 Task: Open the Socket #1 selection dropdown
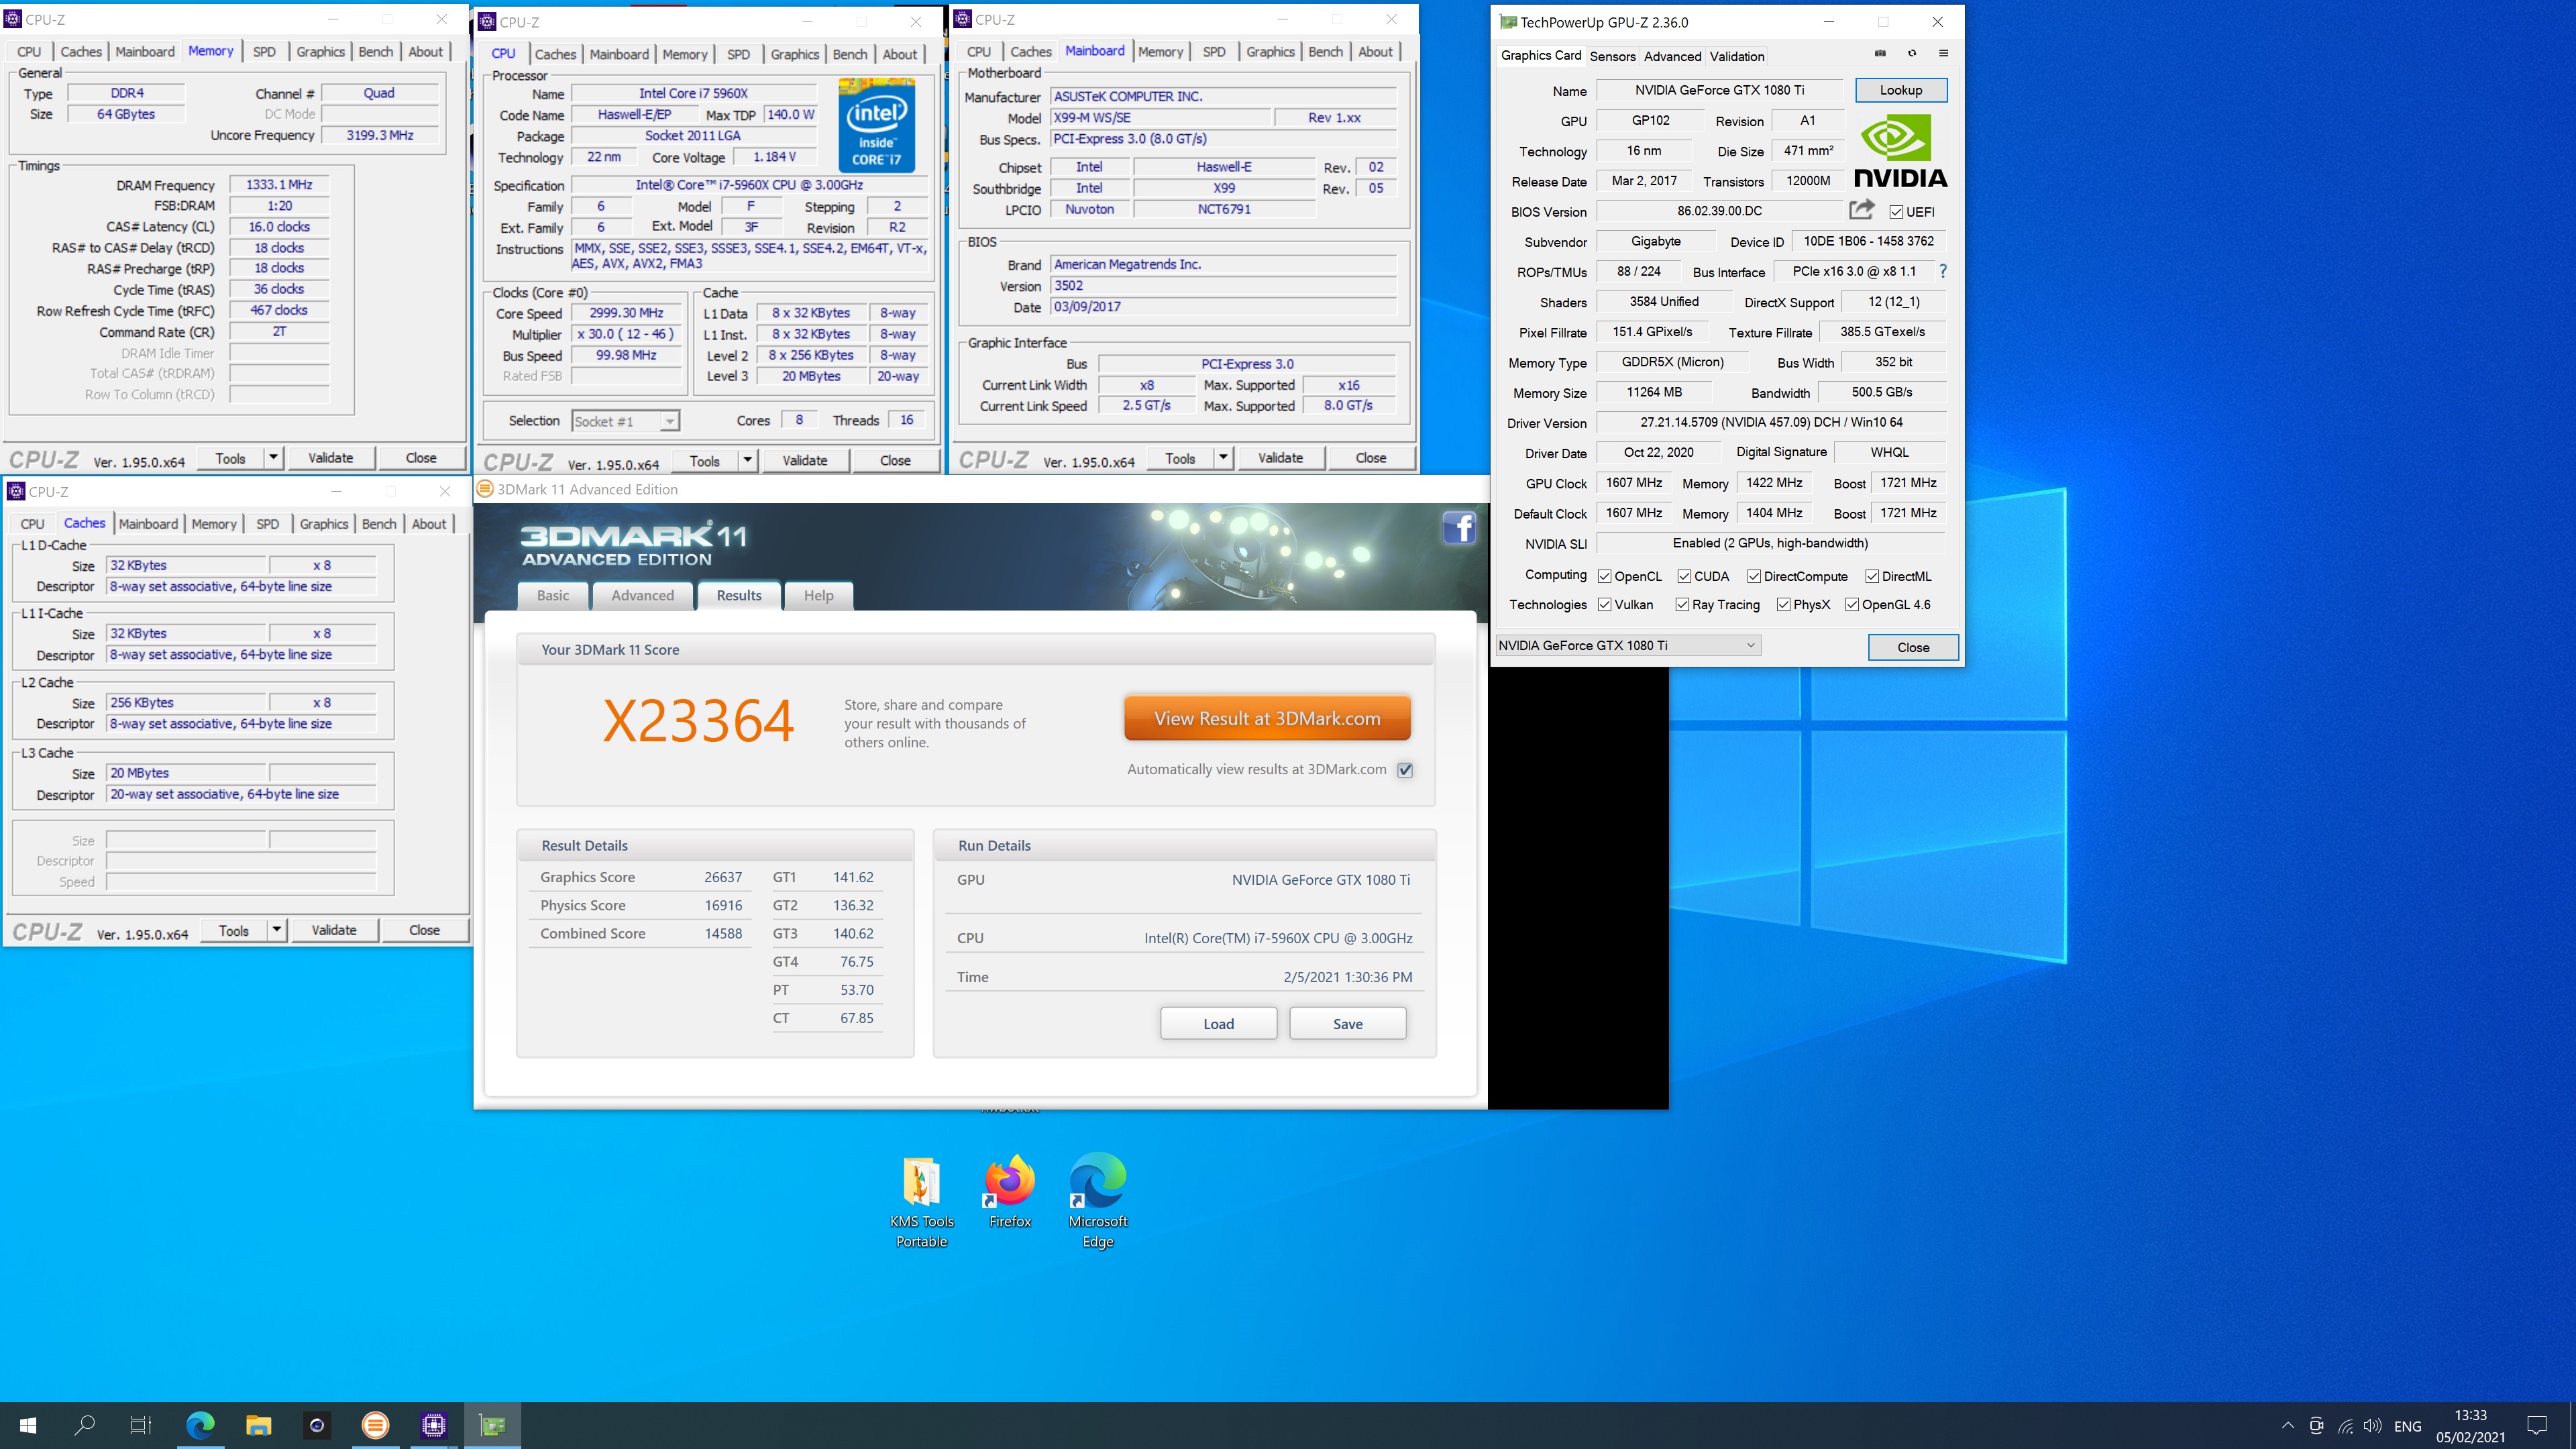point(625,421)
